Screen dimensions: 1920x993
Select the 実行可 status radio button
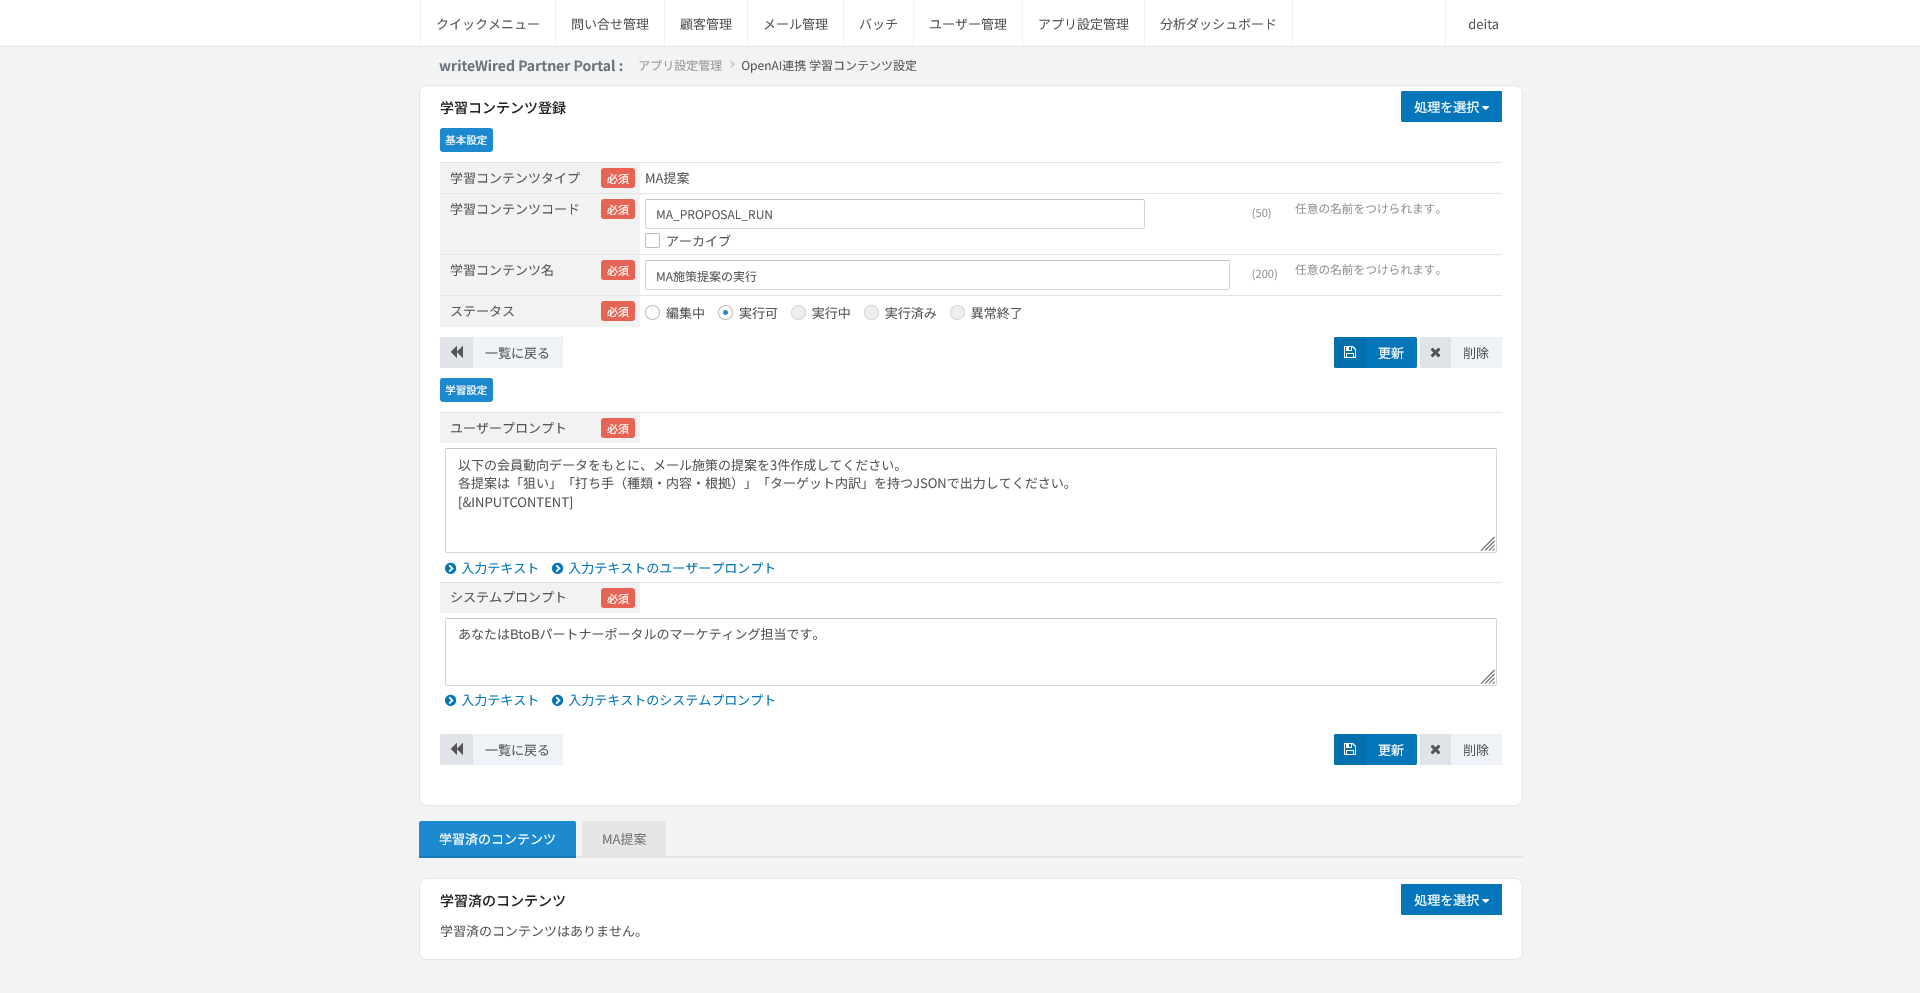coord(726,313)
